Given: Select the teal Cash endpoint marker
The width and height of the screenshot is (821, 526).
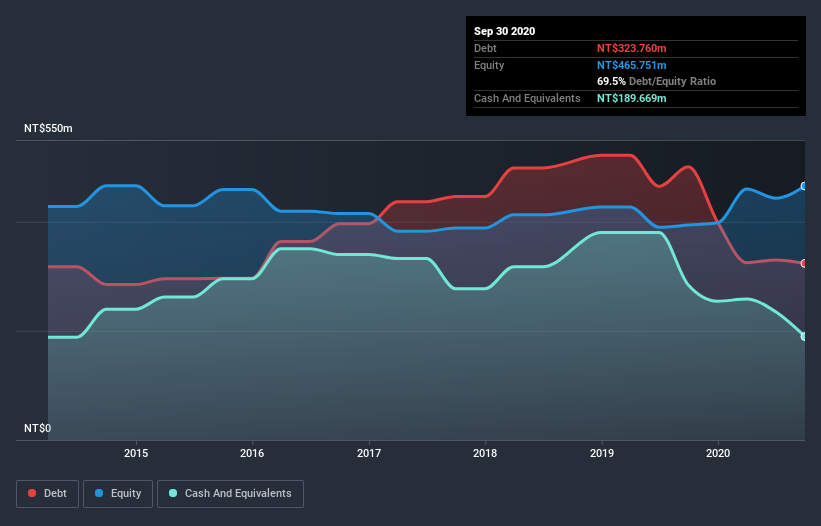Looking at the screenshot, I should point(804,337).
